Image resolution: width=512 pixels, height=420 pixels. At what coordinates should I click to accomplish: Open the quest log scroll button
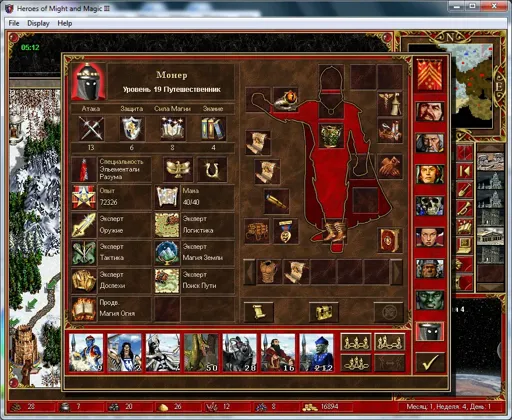click(x=259, y=312)
